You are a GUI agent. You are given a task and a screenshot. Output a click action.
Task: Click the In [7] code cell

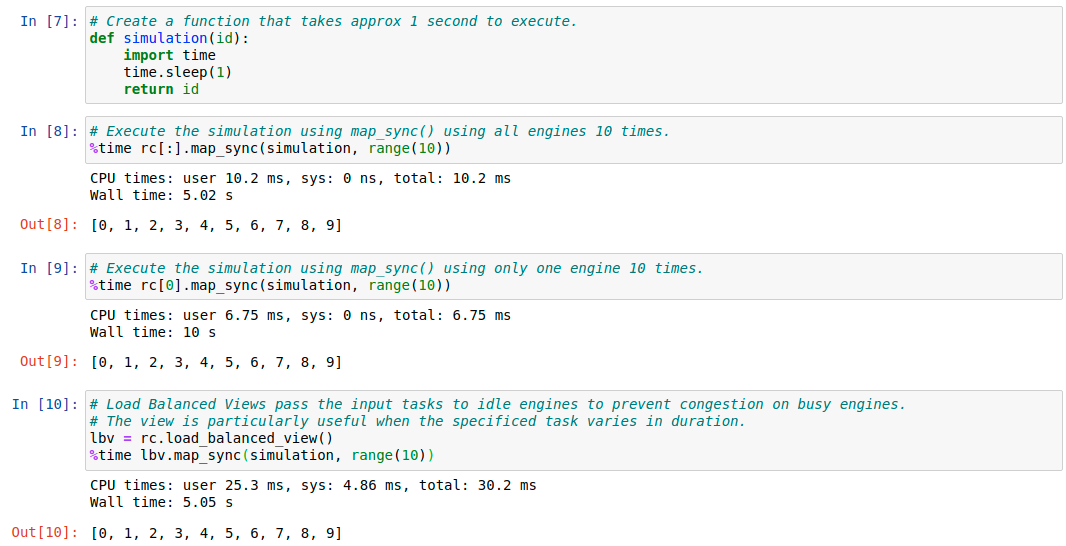pyautogui.click(x=573, y=55)
